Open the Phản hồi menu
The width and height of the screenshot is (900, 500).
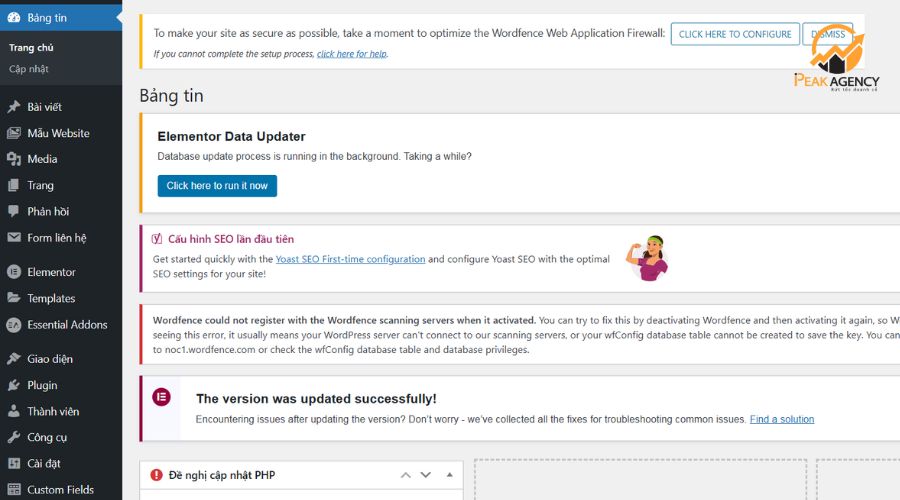[x=61, y=211]
